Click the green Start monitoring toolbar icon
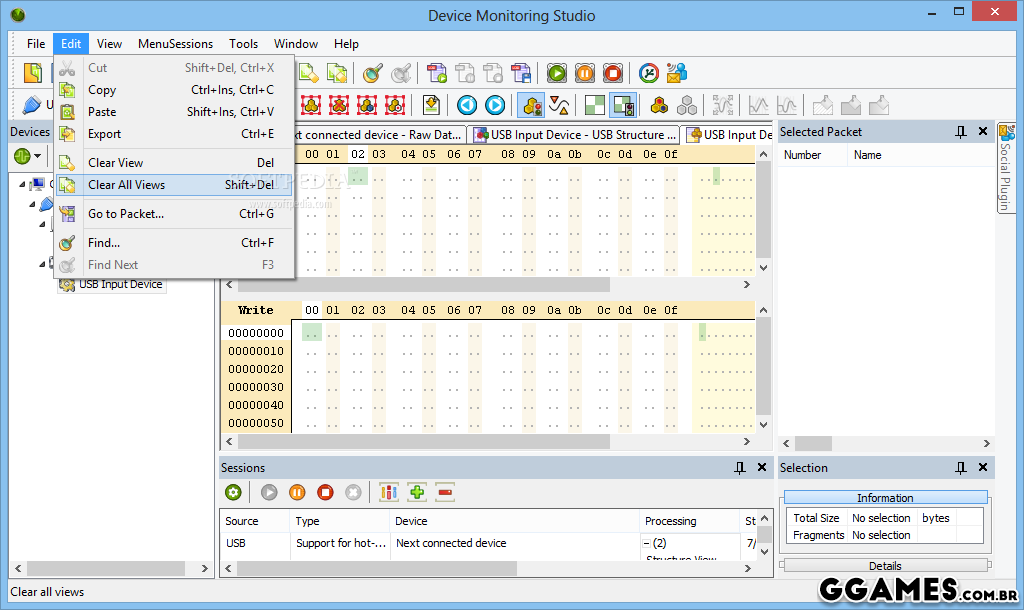The height and width of the screenshot is (610, 1024). click(557, 73)
